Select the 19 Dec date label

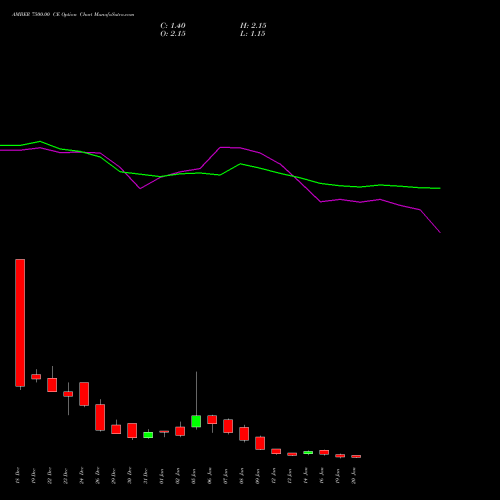point(34,476)
